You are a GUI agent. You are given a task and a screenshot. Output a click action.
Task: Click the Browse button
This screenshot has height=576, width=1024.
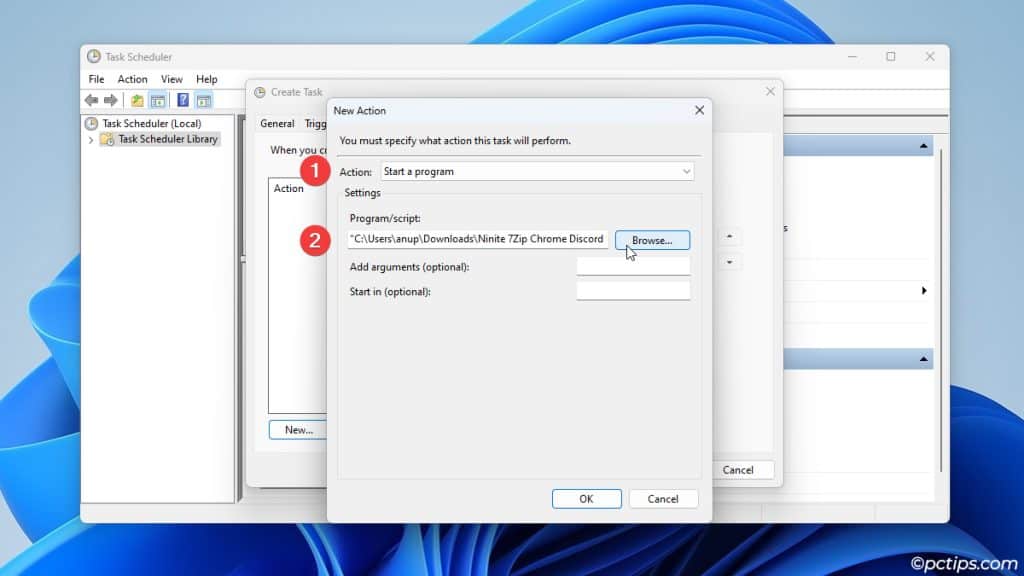point(652,240)
